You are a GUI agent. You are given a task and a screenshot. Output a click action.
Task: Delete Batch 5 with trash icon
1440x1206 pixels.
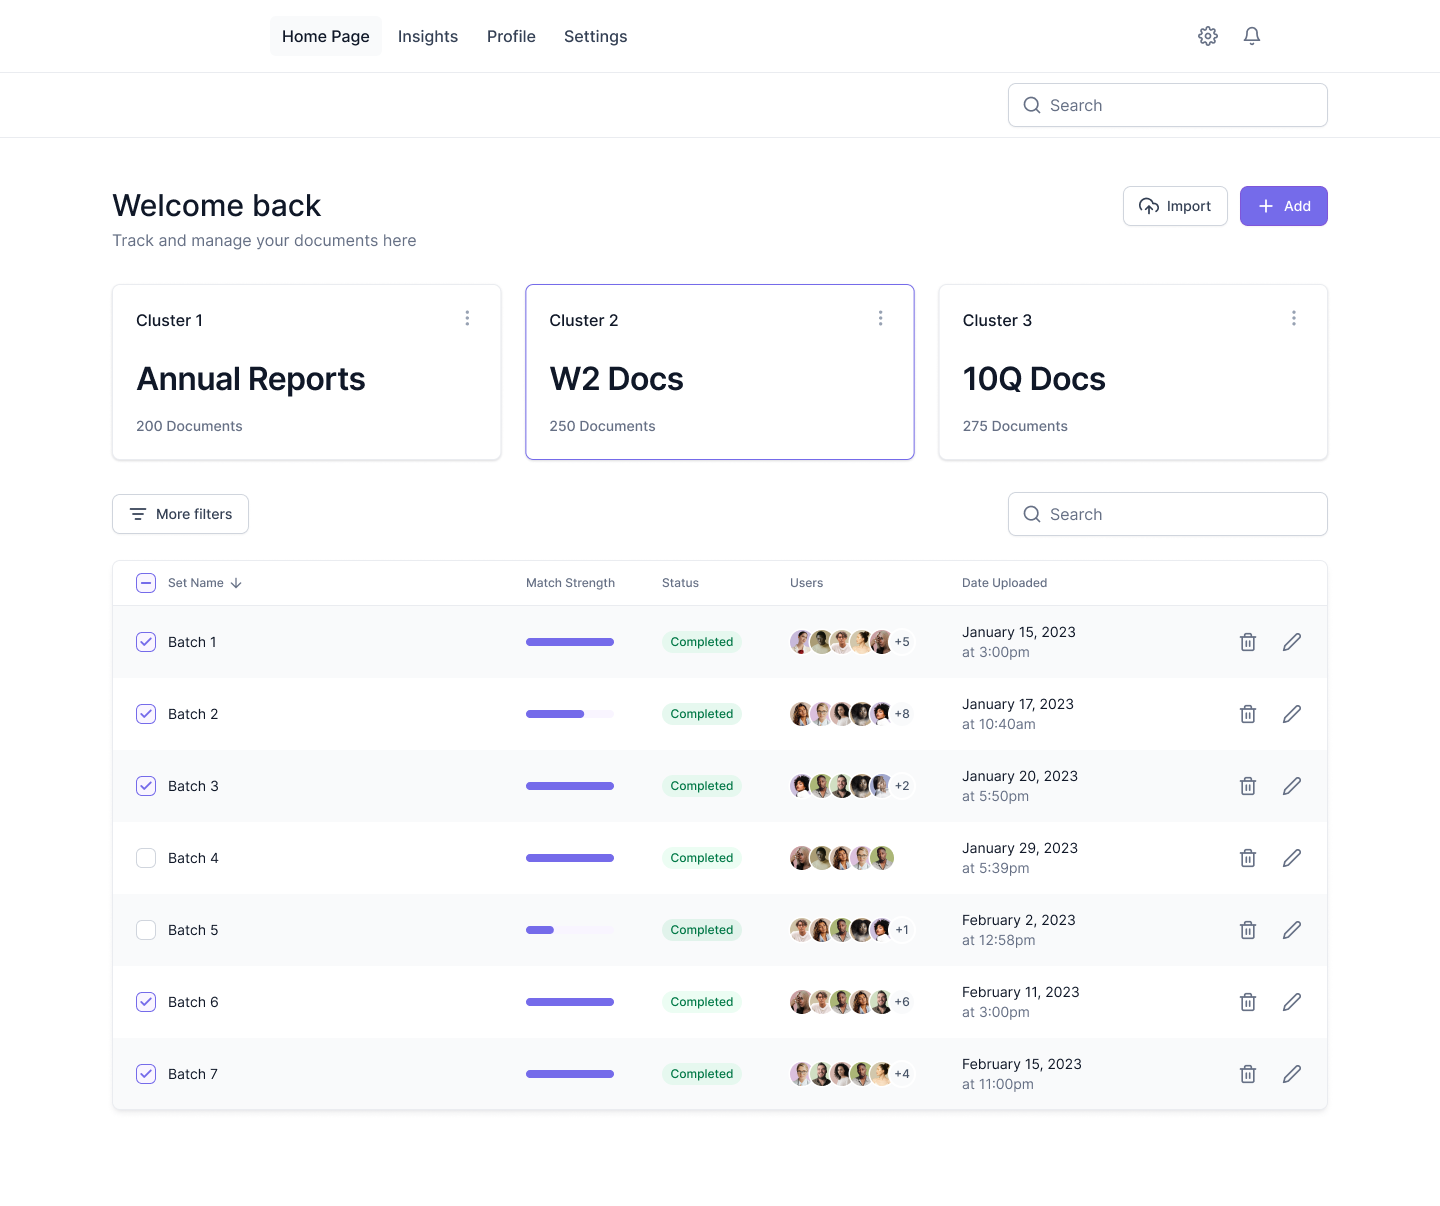(x=1248, y=930)
